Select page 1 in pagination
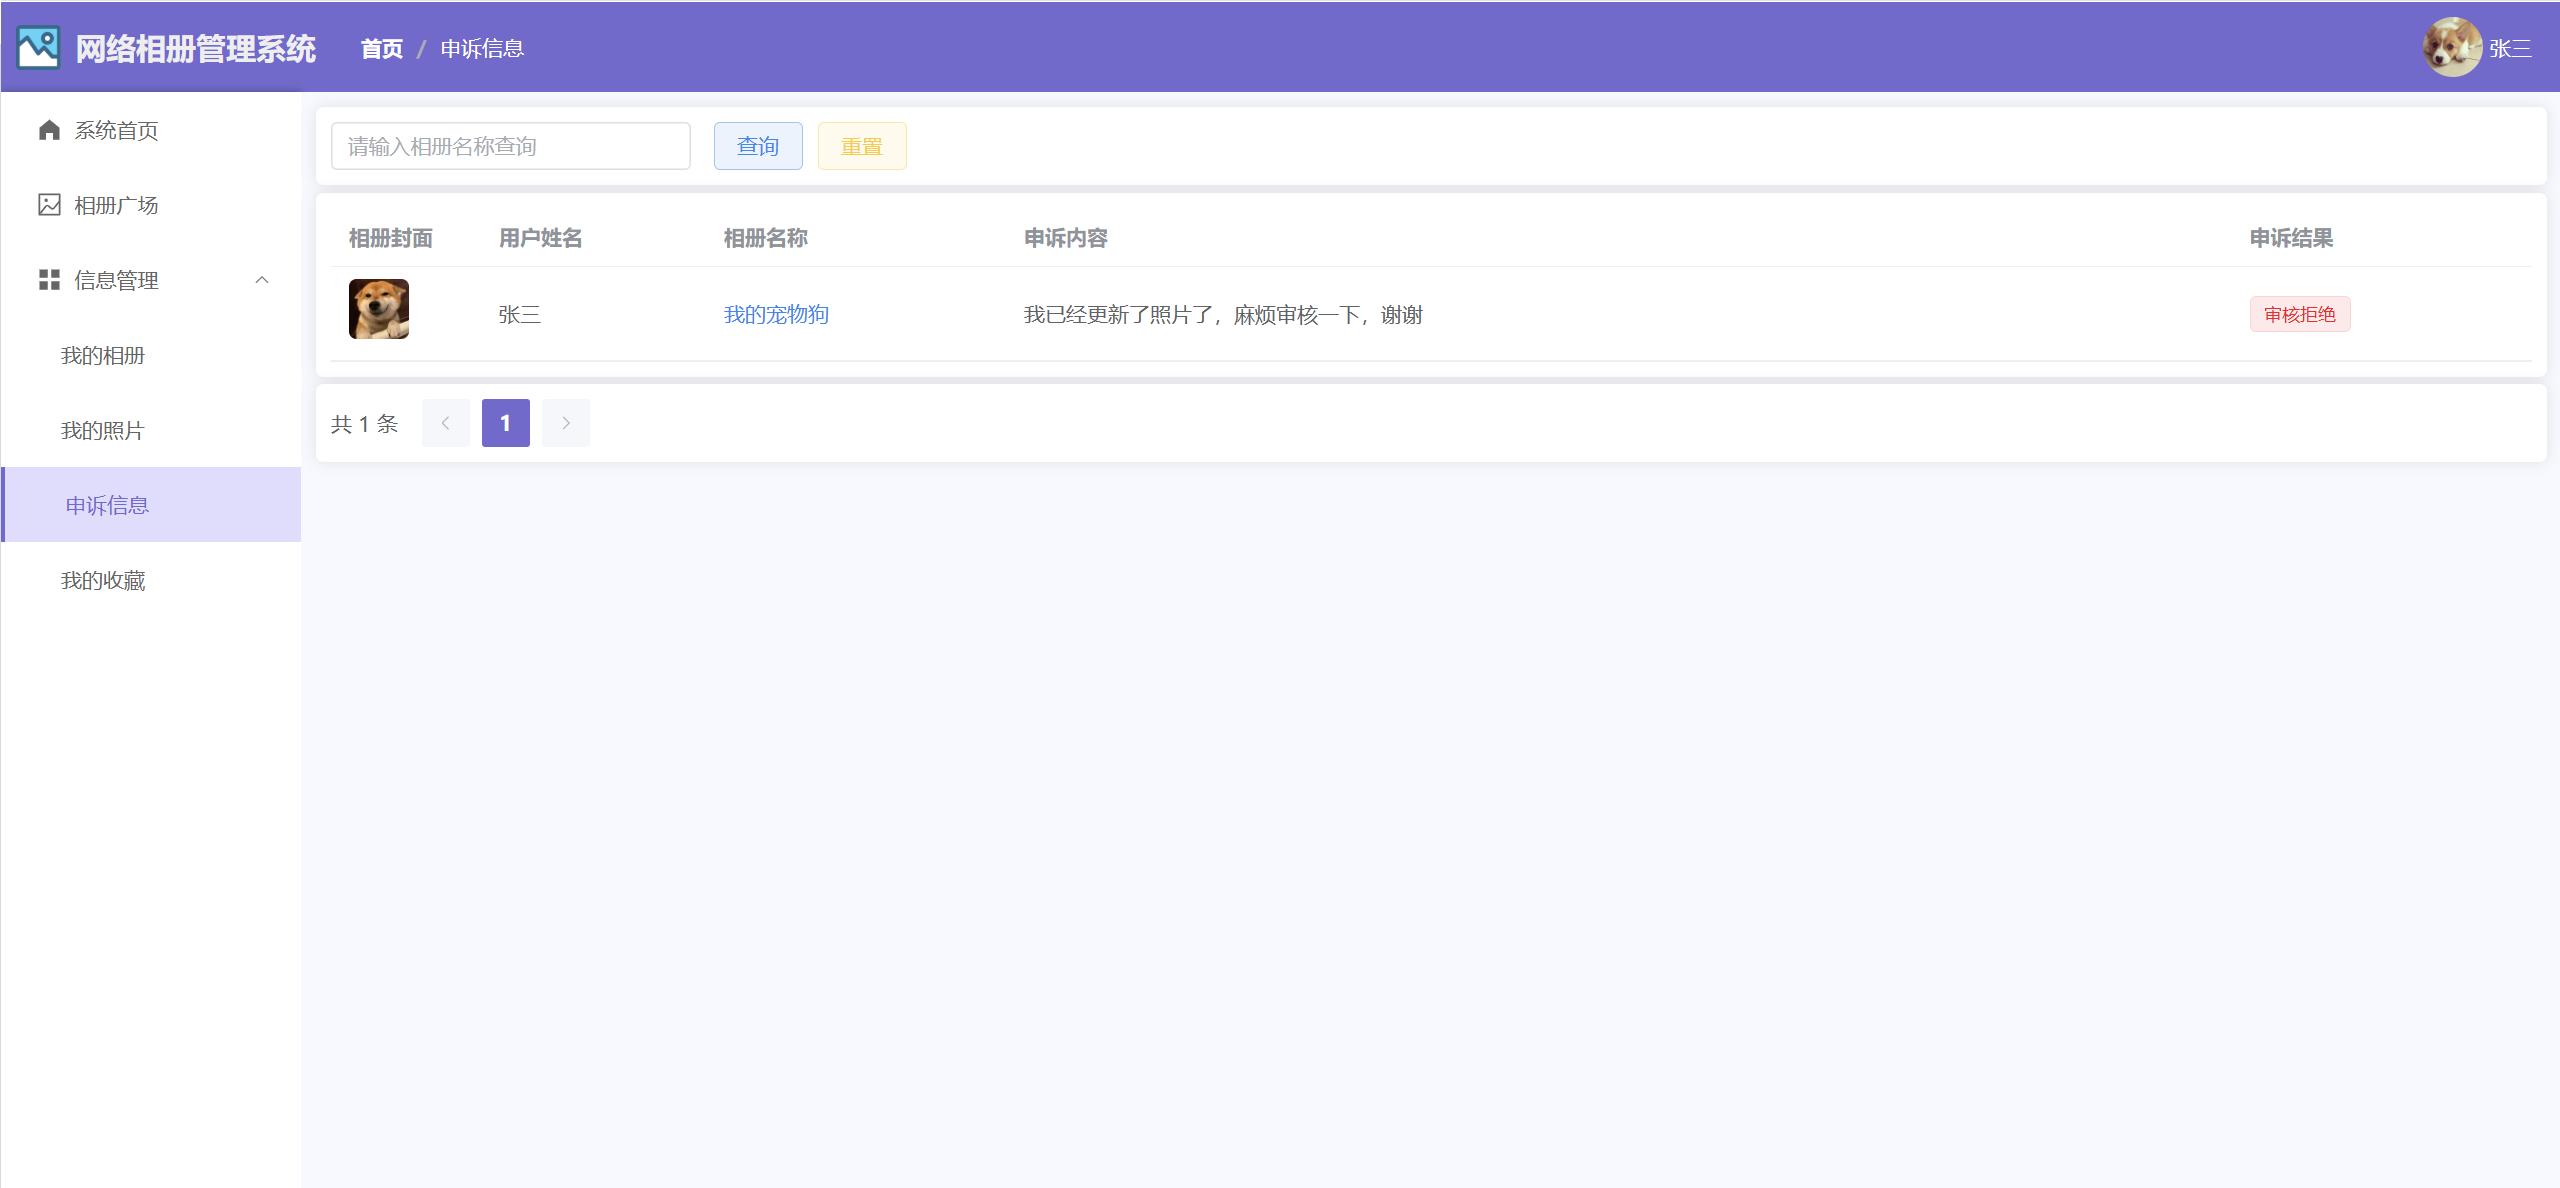 pyautogui.click(x=506, y=423)
